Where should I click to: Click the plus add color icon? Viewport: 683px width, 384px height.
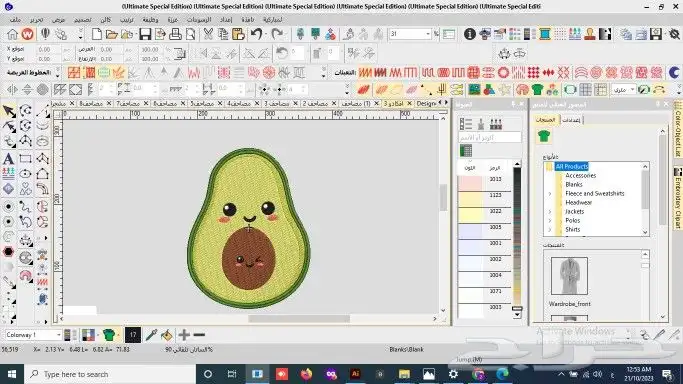[184, 335]
